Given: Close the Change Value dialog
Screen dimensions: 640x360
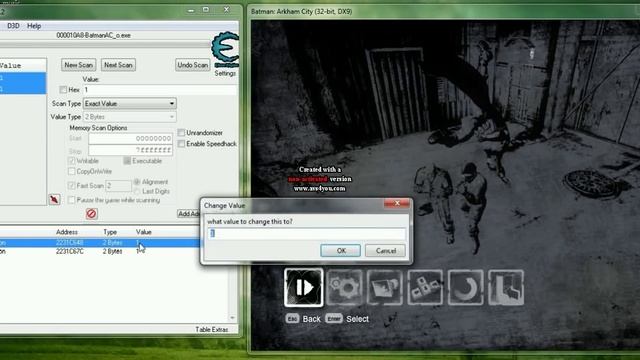Looking at the screenshot, I should (x=397, y=203).
